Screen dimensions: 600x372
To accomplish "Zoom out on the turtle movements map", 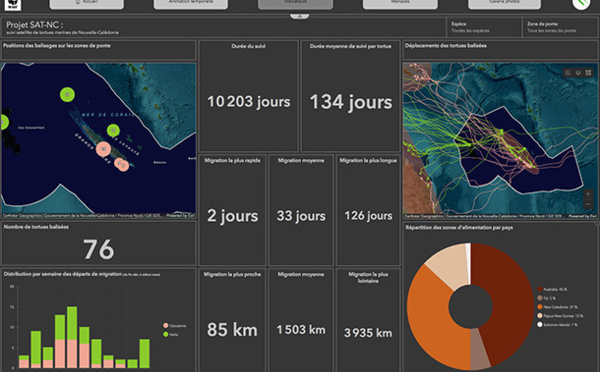I will click(x=588, y=205).
